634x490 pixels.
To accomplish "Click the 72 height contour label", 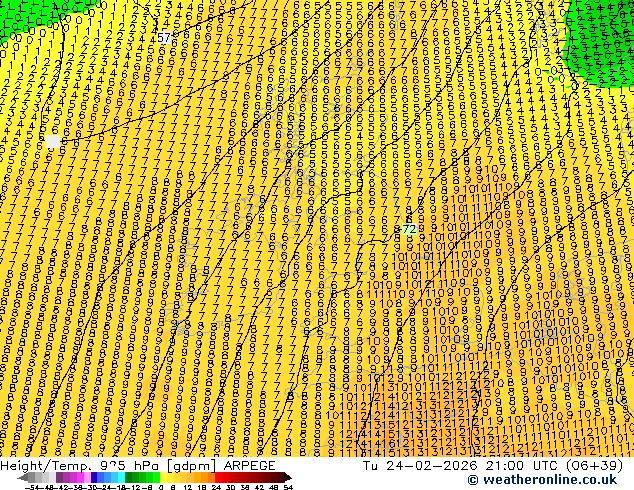I will [409, 229].
